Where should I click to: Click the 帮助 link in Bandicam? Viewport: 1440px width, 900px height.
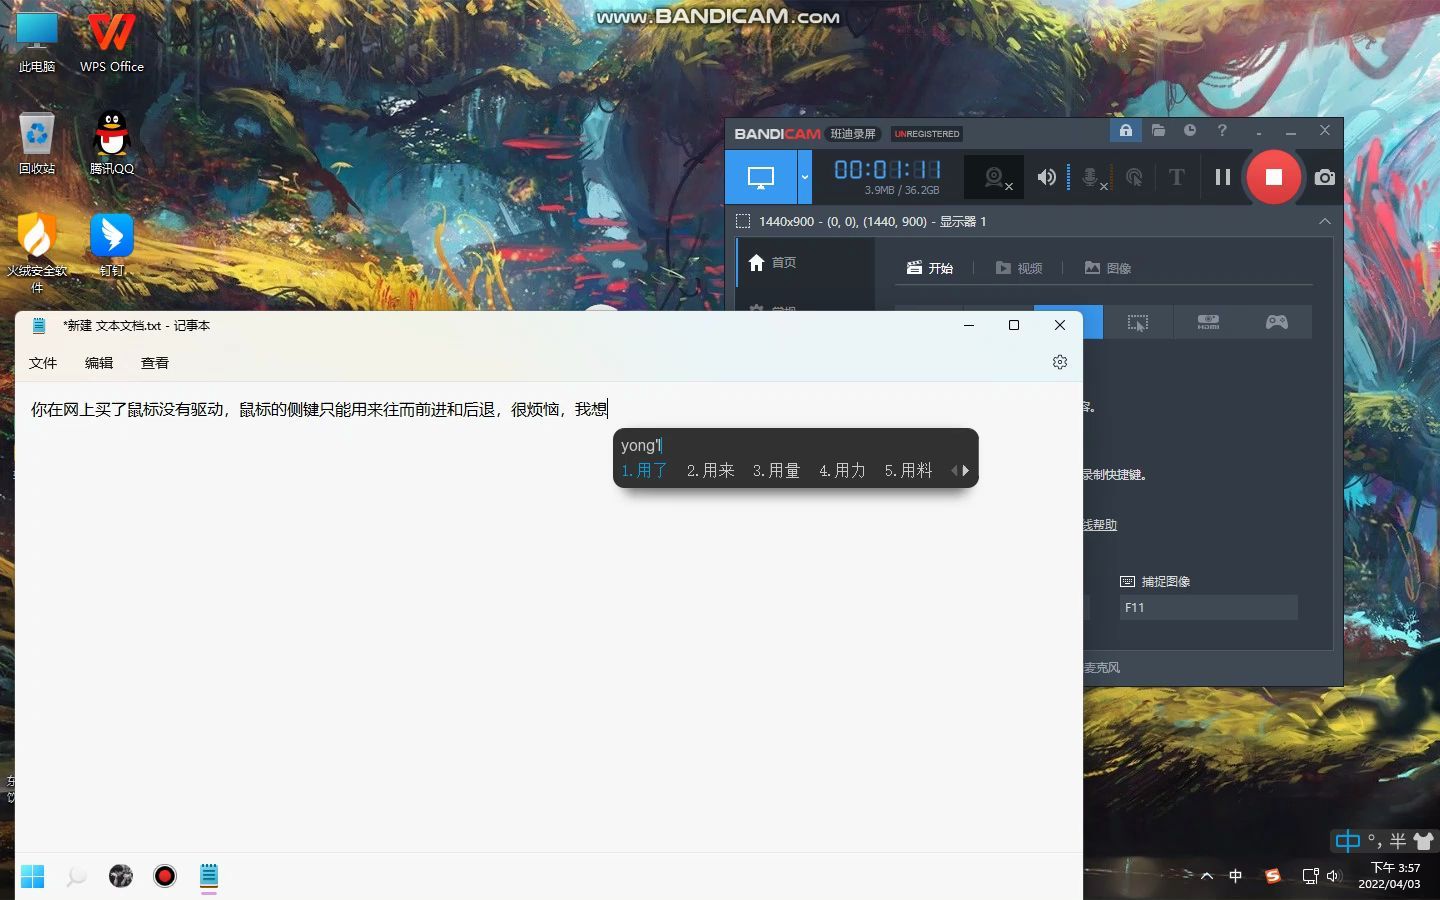tap(1100, 524)
